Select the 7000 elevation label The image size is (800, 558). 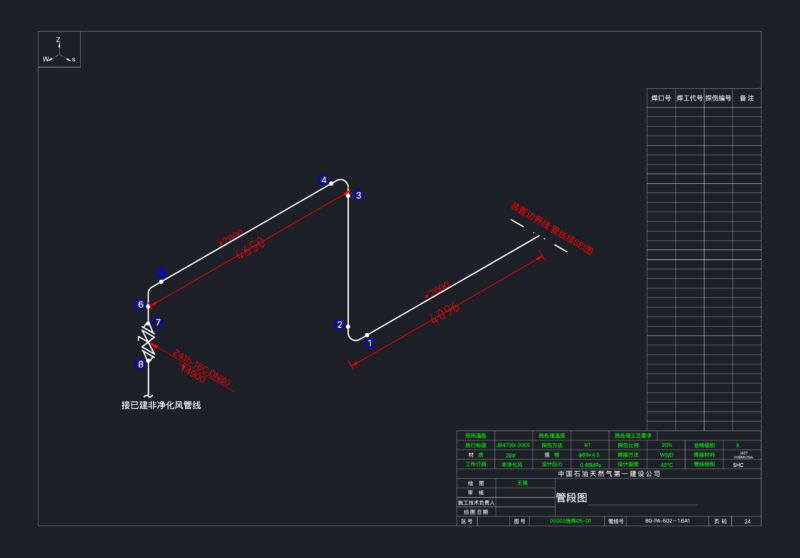click(437, 290)
